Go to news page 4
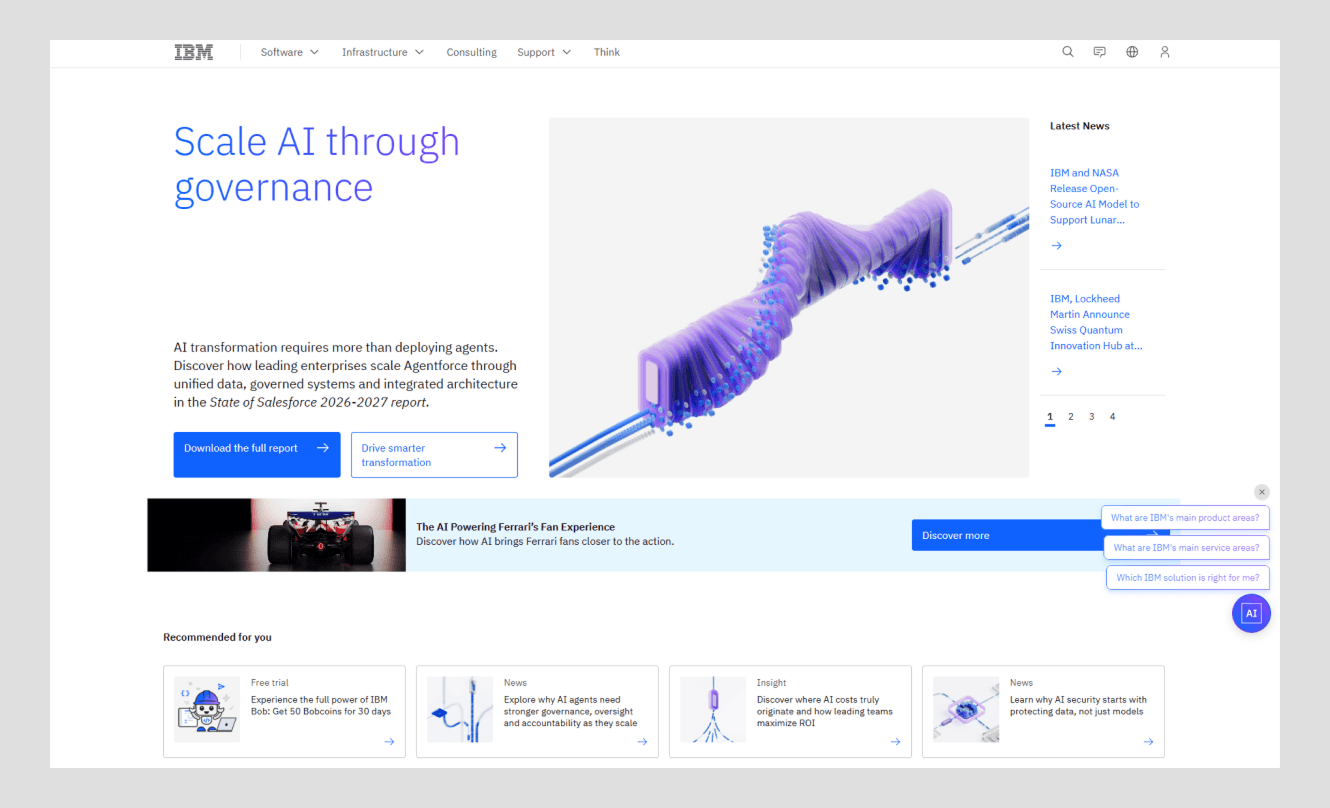1330x808 pixels. pyautogui.click(x=1112, y=417)
